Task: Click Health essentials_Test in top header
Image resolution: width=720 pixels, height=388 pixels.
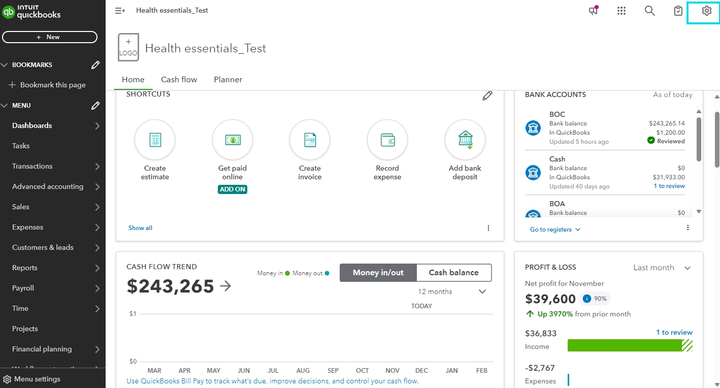Action: 172,10
